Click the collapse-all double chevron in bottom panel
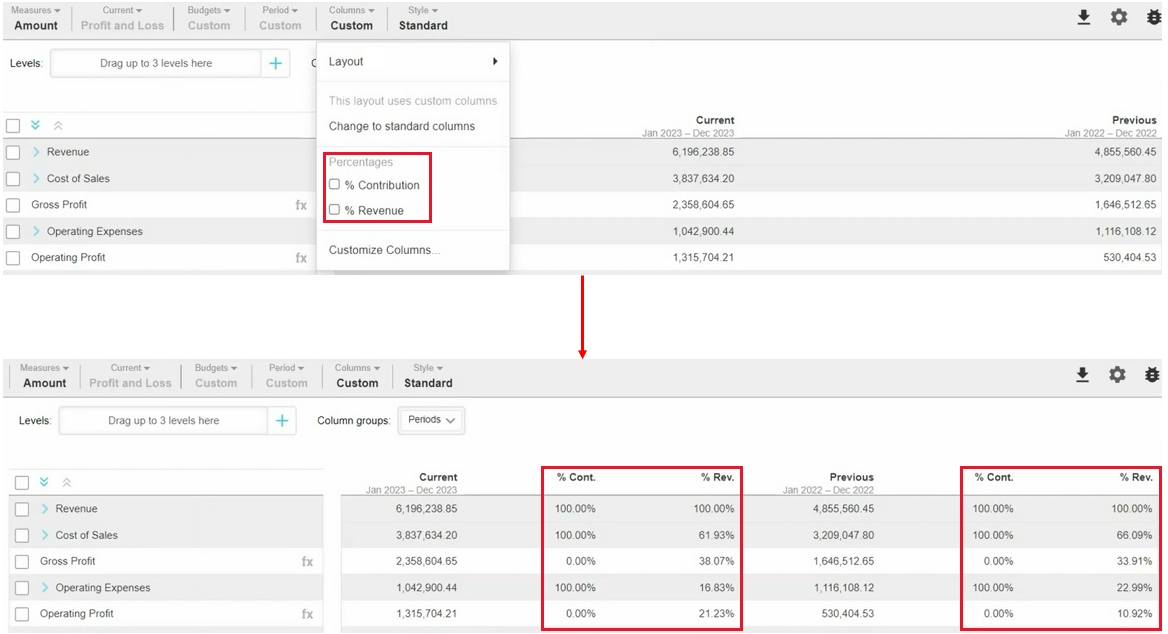Image resolution: width=1168 pixels, height=634 pixels. tap(67, 482)
